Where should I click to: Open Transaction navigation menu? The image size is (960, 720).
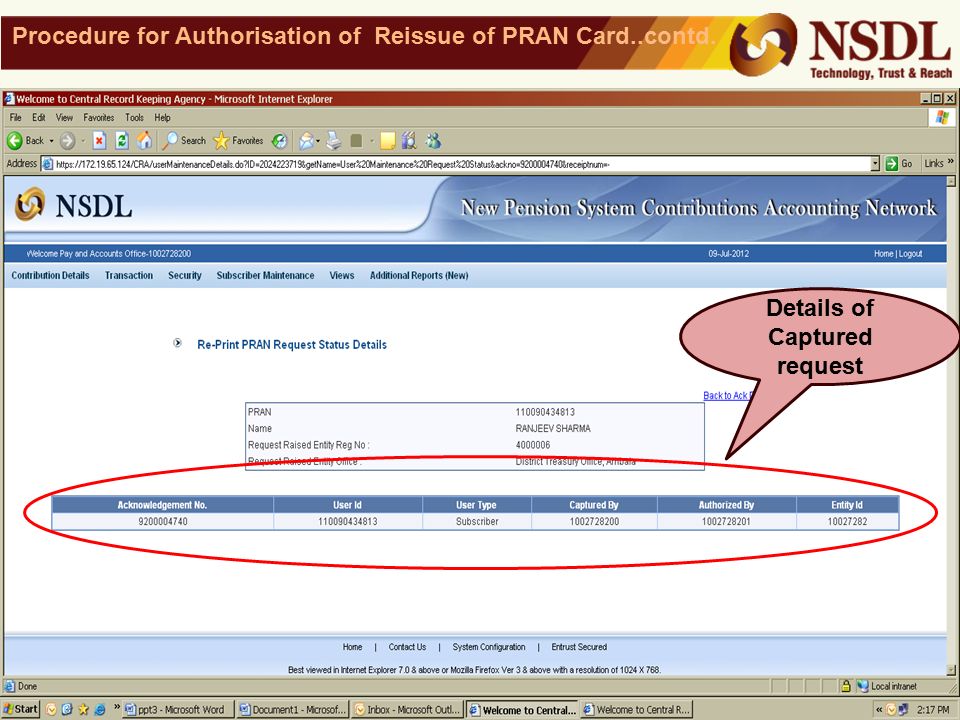(129, 276)
